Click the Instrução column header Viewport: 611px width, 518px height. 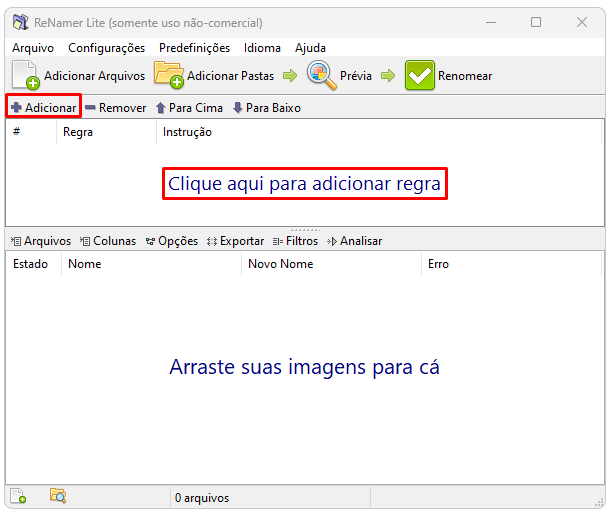tap(379, 132)
